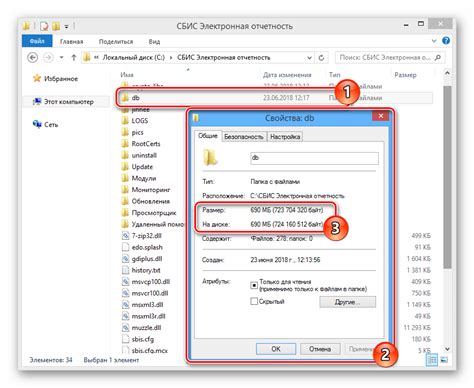474x388 pixels.
Task: Open the Главная ribbon tab
Action: [x=71, y=41]
